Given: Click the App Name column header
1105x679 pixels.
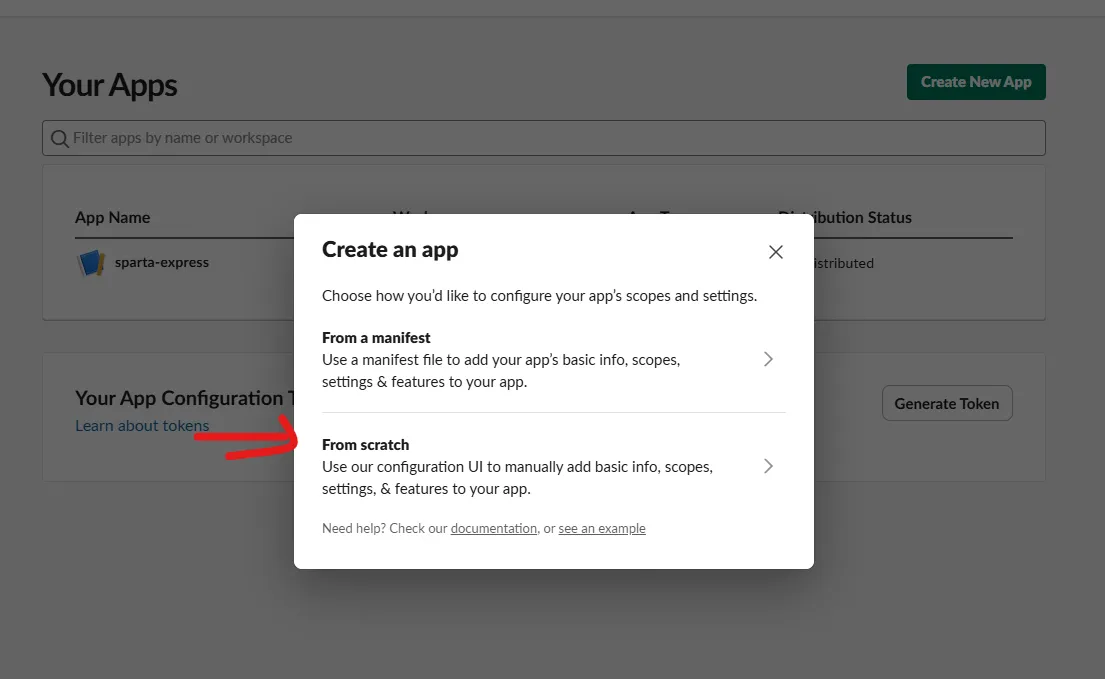Looking at the screenshot, I should [x=112, y=217].
